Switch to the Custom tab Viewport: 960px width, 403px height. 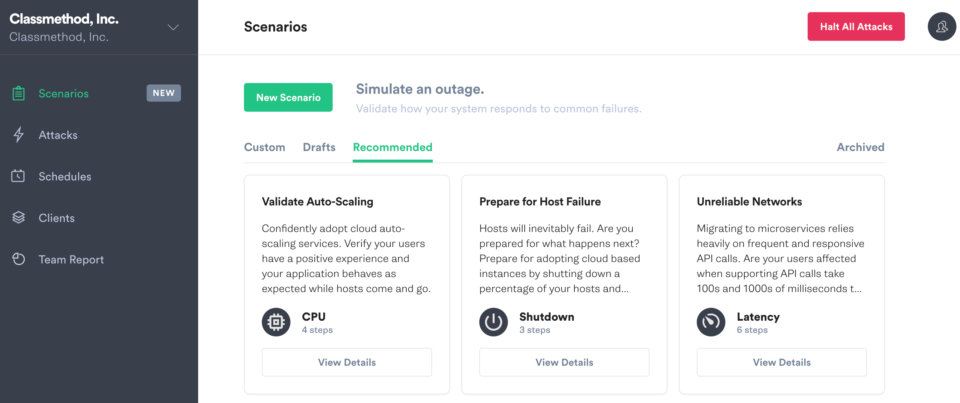[265, 147]
